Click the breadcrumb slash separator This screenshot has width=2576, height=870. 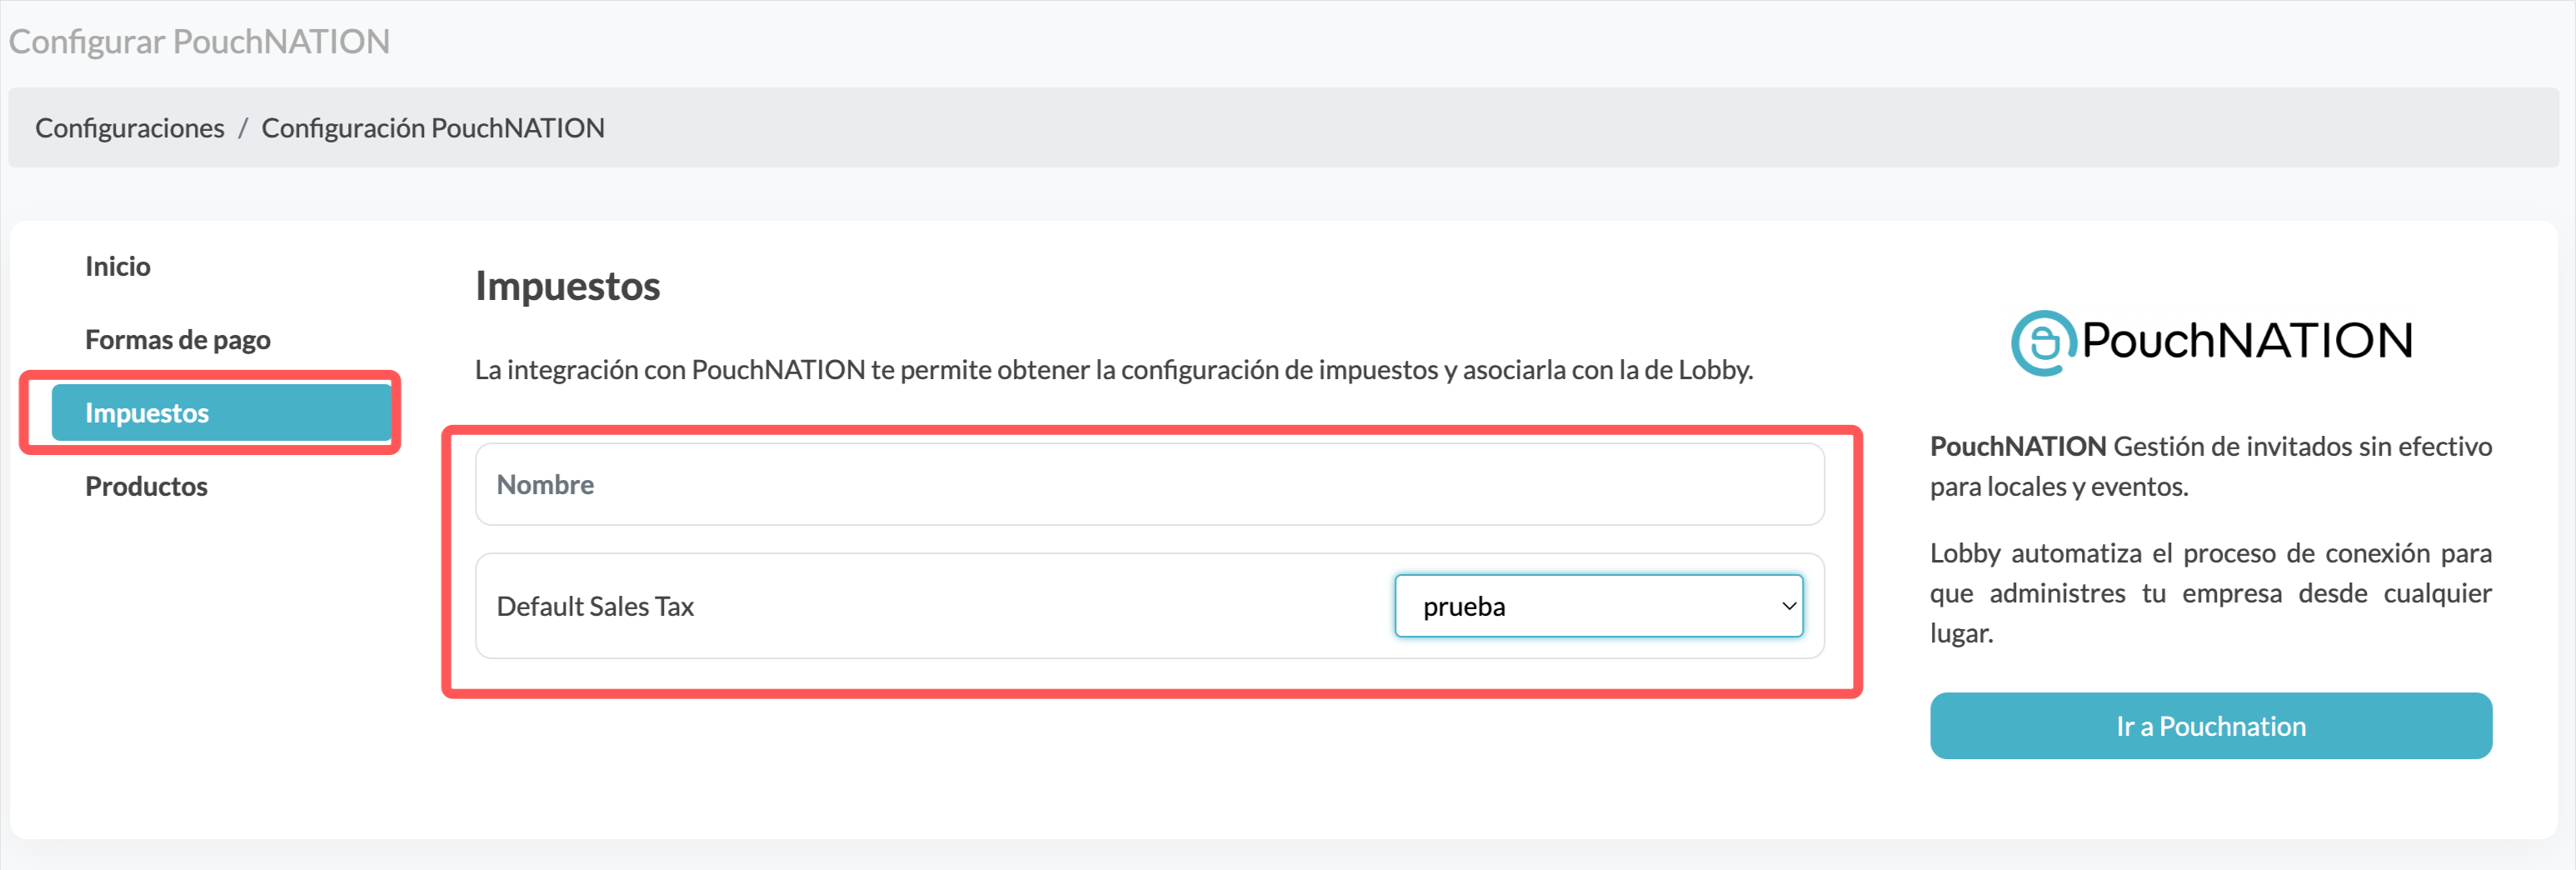243,128
